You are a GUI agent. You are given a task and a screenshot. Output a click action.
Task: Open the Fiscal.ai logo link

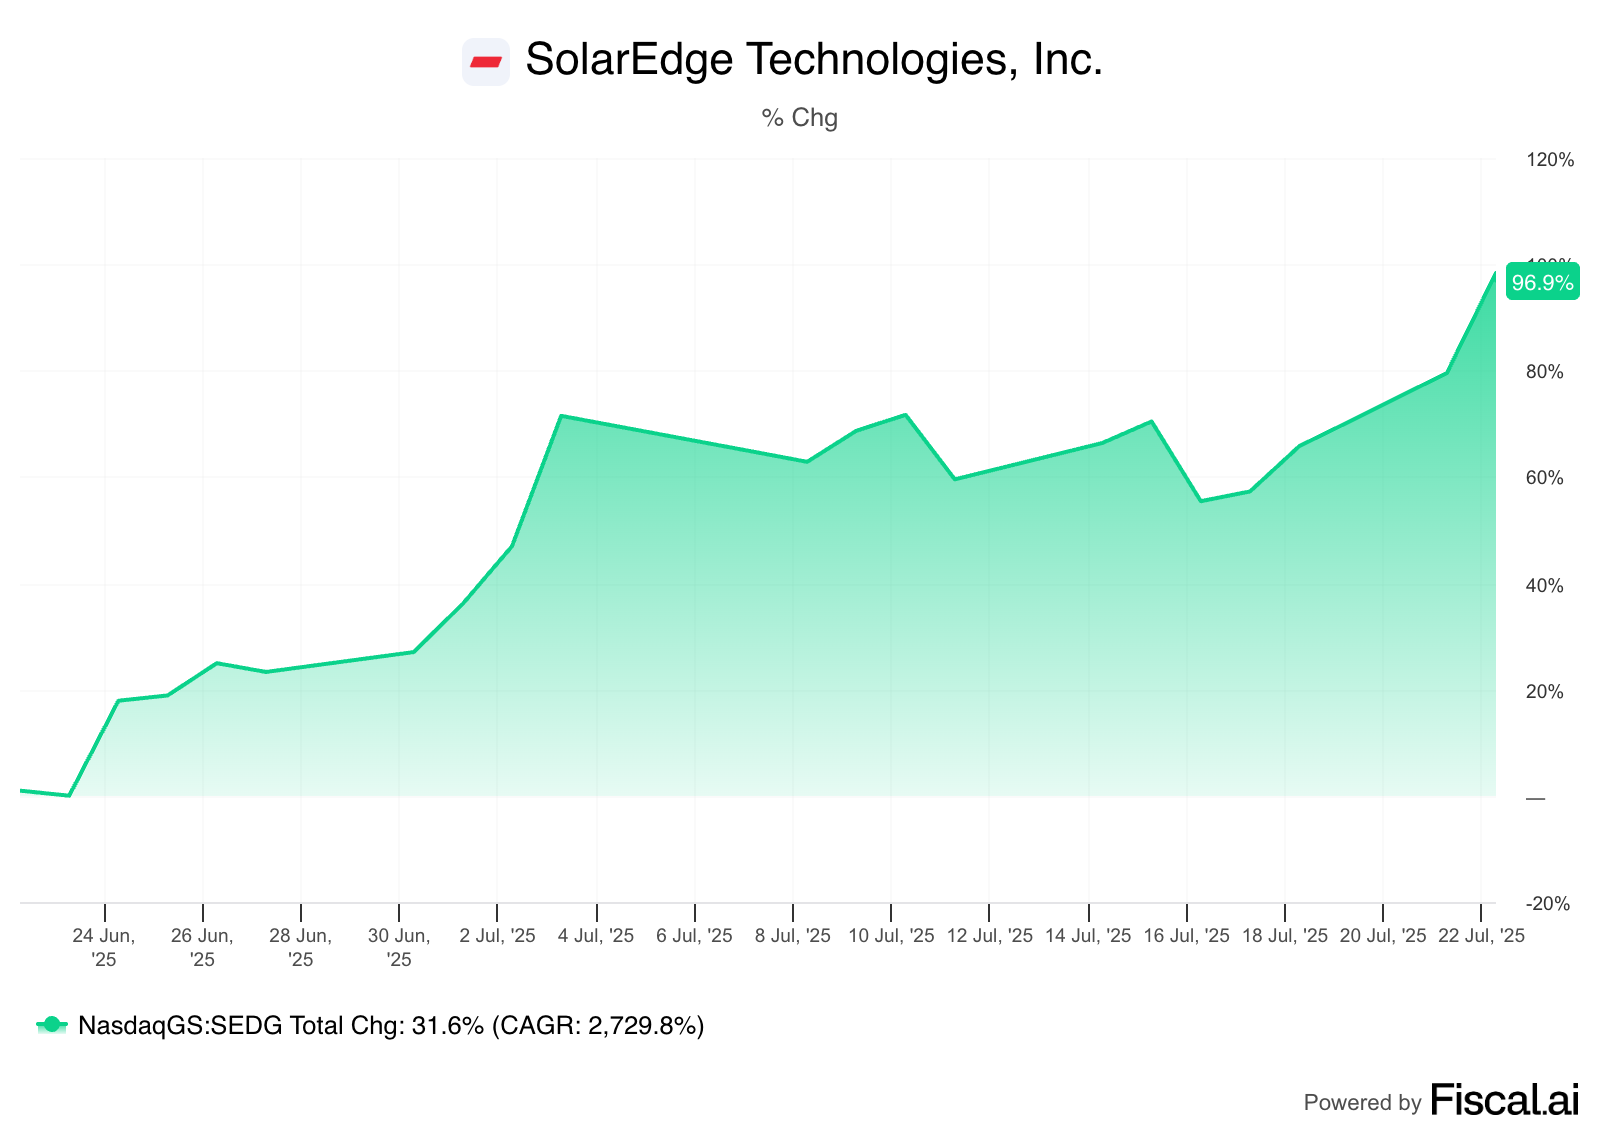tap(1505, 1100)
